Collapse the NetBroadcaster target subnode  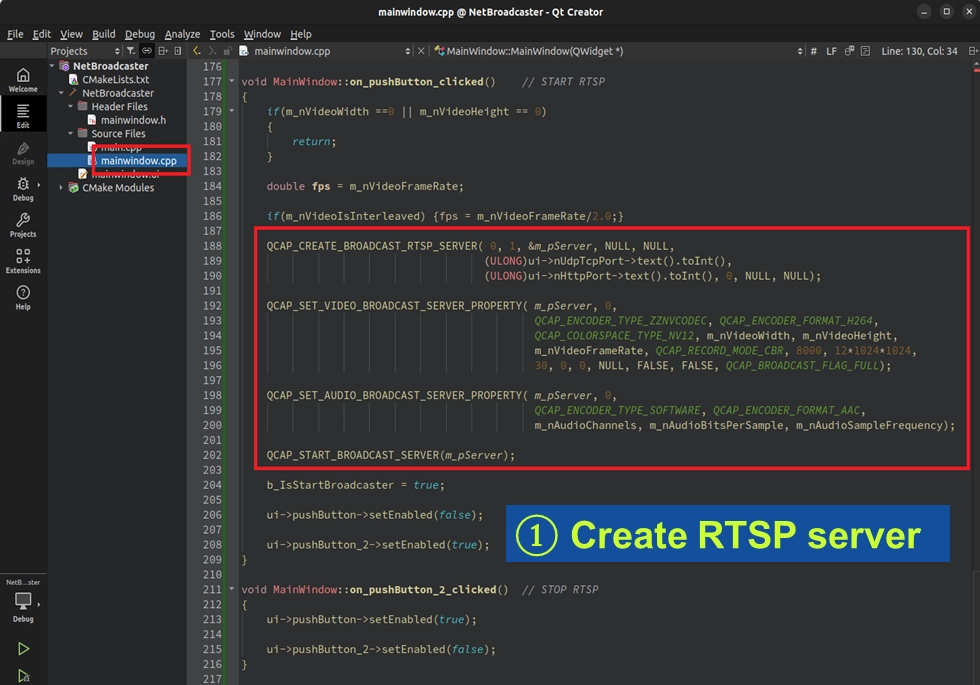tap(61, 92)
